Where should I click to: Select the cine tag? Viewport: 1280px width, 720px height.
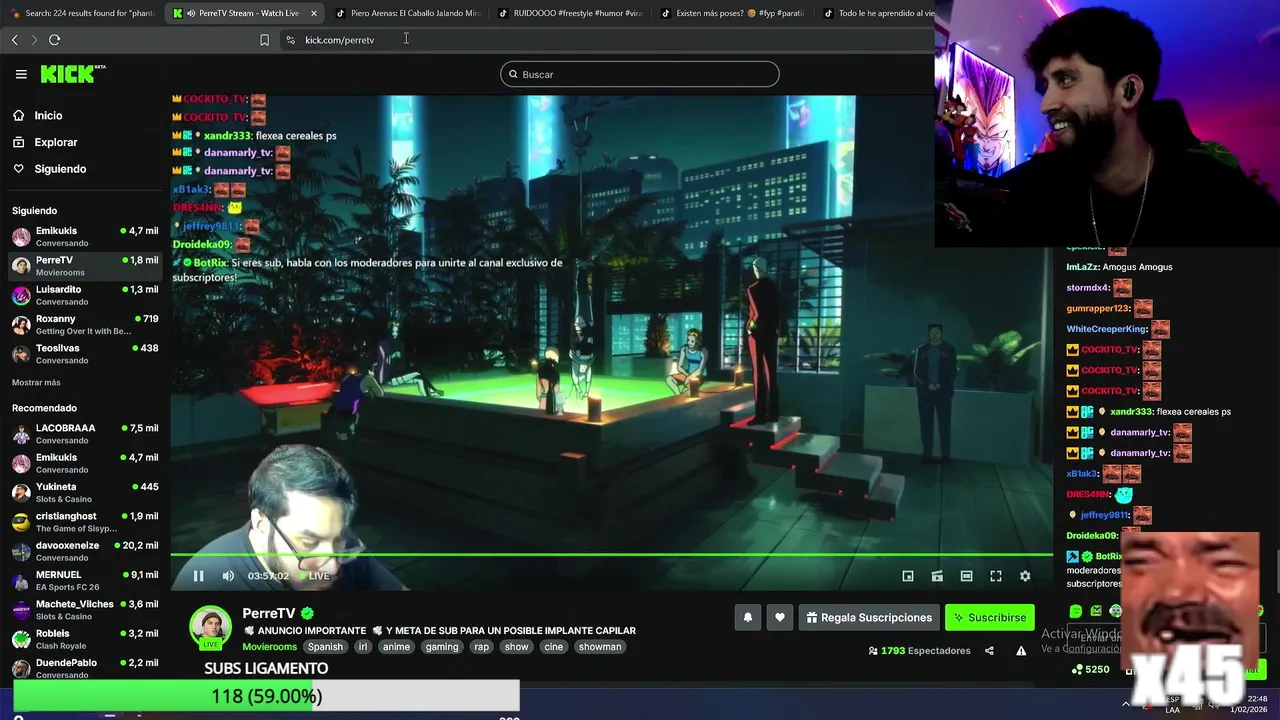click(x=553, y=647)
